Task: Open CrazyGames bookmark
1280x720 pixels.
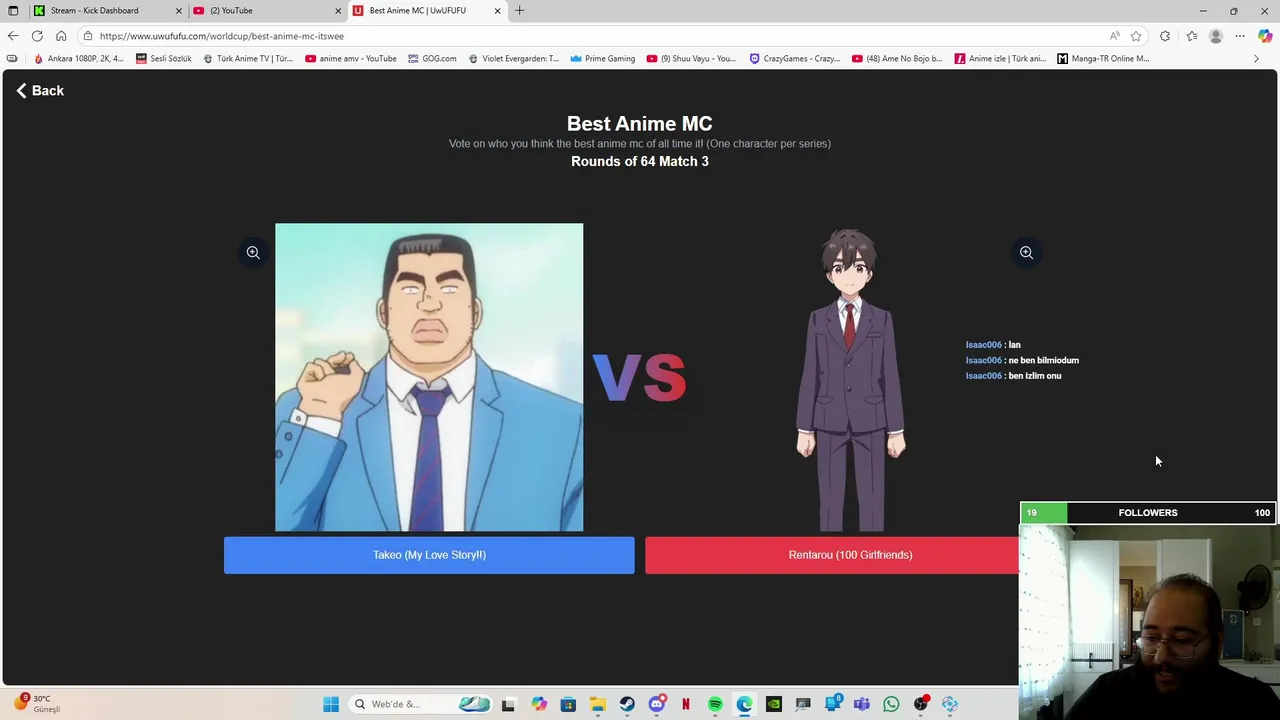Action: (x=795, y=59)
